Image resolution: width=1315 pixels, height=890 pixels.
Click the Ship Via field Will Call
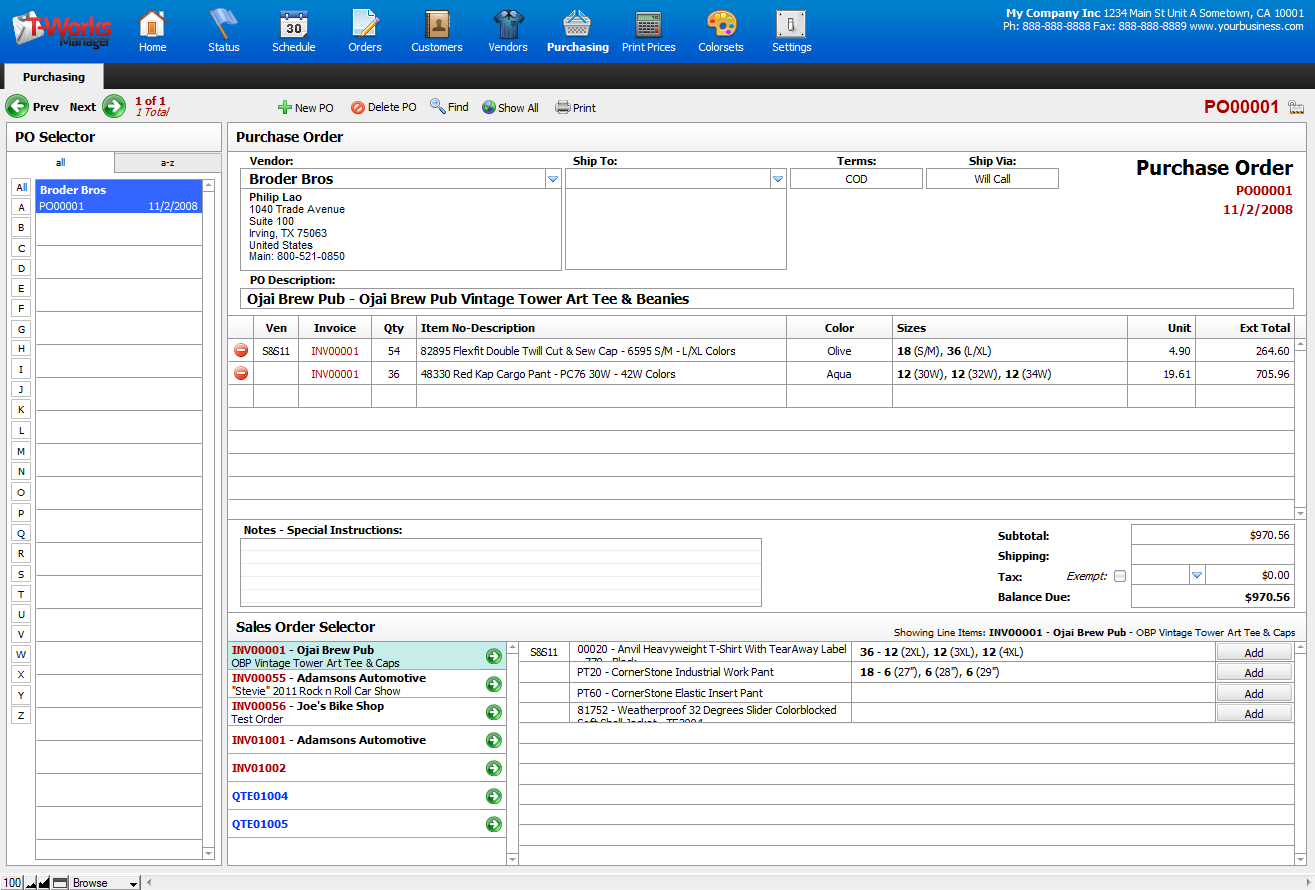pyautogui.click(x=992, y=179)
